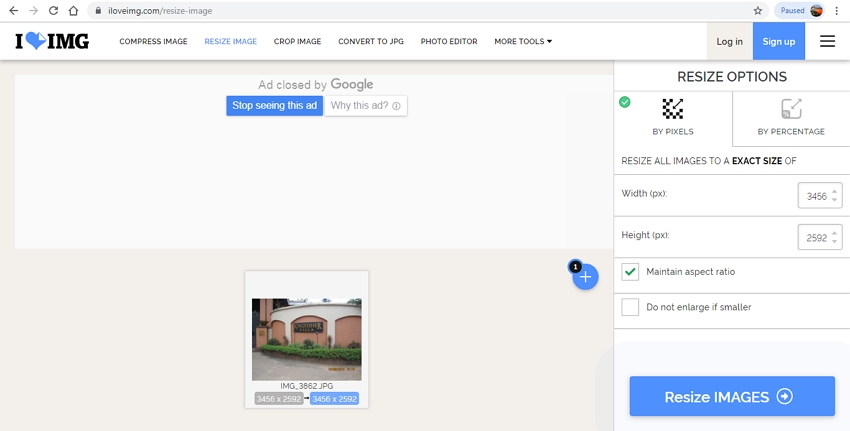Screen dimensions: 850x431
Task: Click the blue add more images plus button
Action: pyautogui.click(x=585, y=278)
